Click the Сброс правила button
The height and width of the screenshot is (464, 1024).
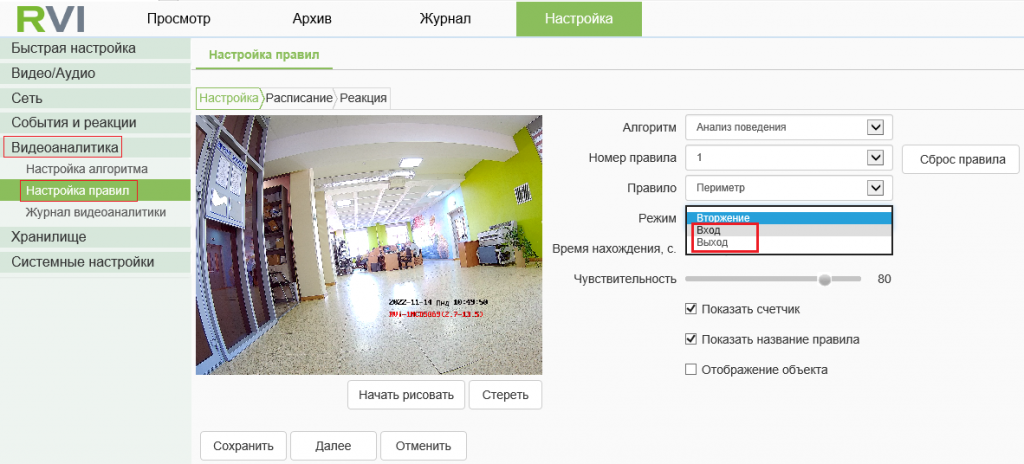coord(961,159)
